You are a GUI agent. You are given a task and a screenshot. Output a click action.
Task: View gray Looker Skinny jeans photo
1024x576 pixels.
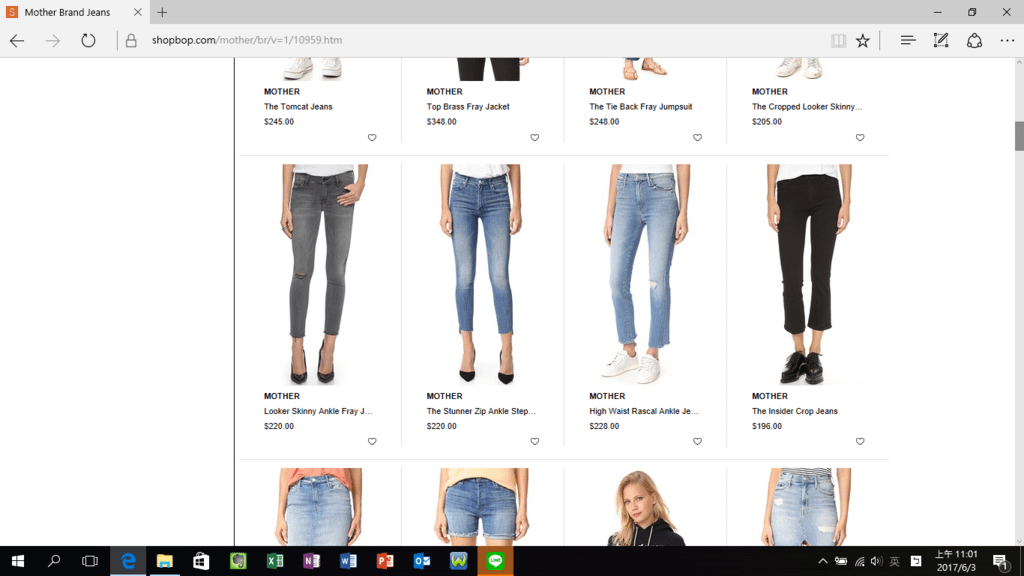[320, 274]
